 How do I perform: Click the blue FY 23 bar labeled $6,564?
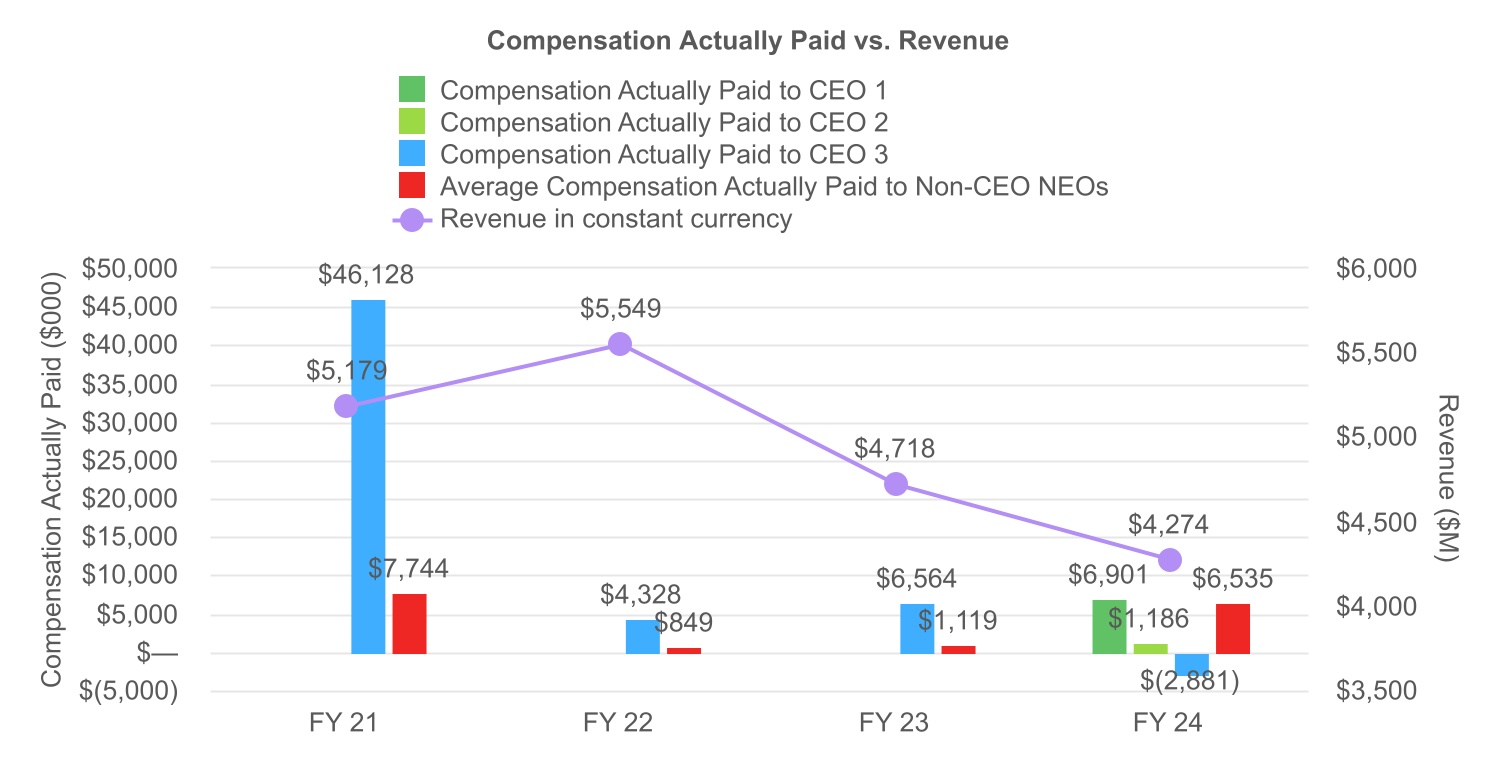917,629
